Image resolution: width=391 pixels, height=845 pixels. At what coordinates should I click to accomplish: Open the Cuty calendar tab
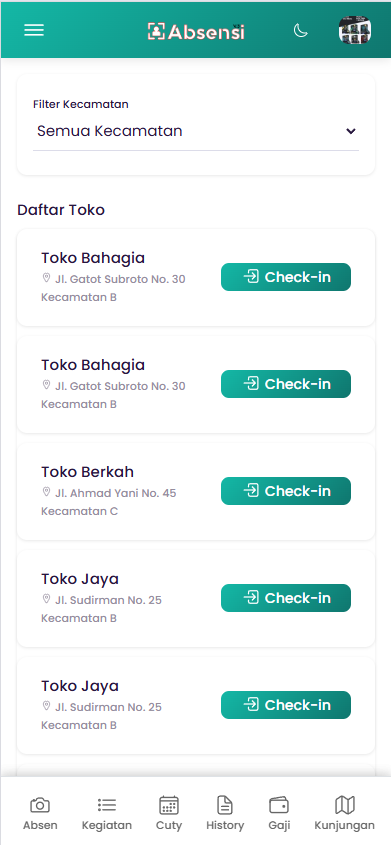(x=169, y=813)
